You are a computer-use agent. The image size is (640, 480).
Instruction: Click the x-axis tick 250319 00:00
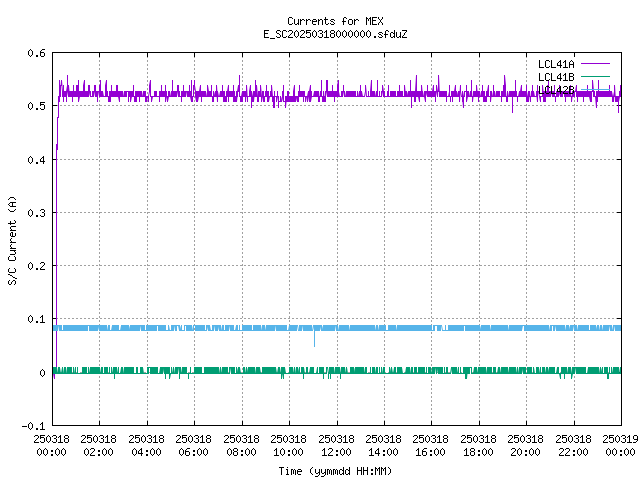(620, 445)
